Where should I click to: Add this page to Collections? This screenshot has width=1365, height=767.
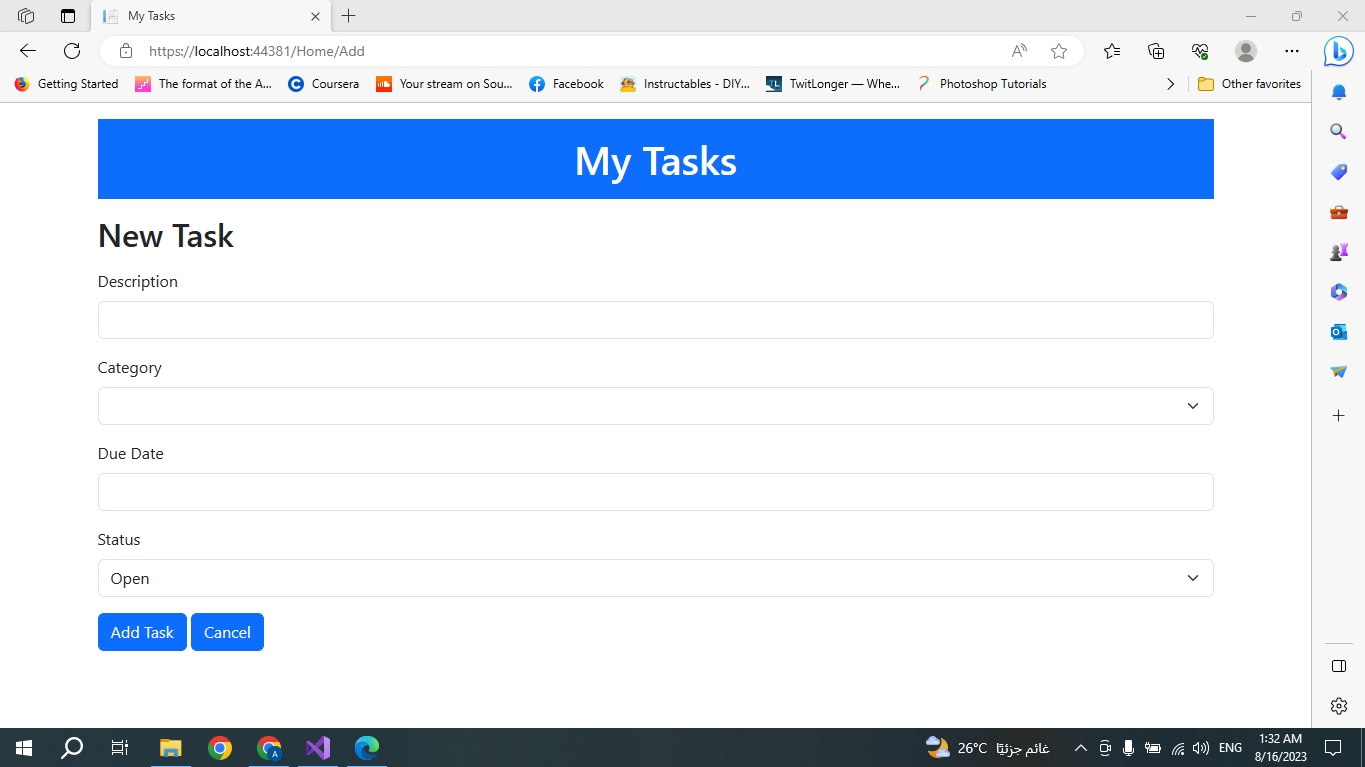coord(1155,51)
